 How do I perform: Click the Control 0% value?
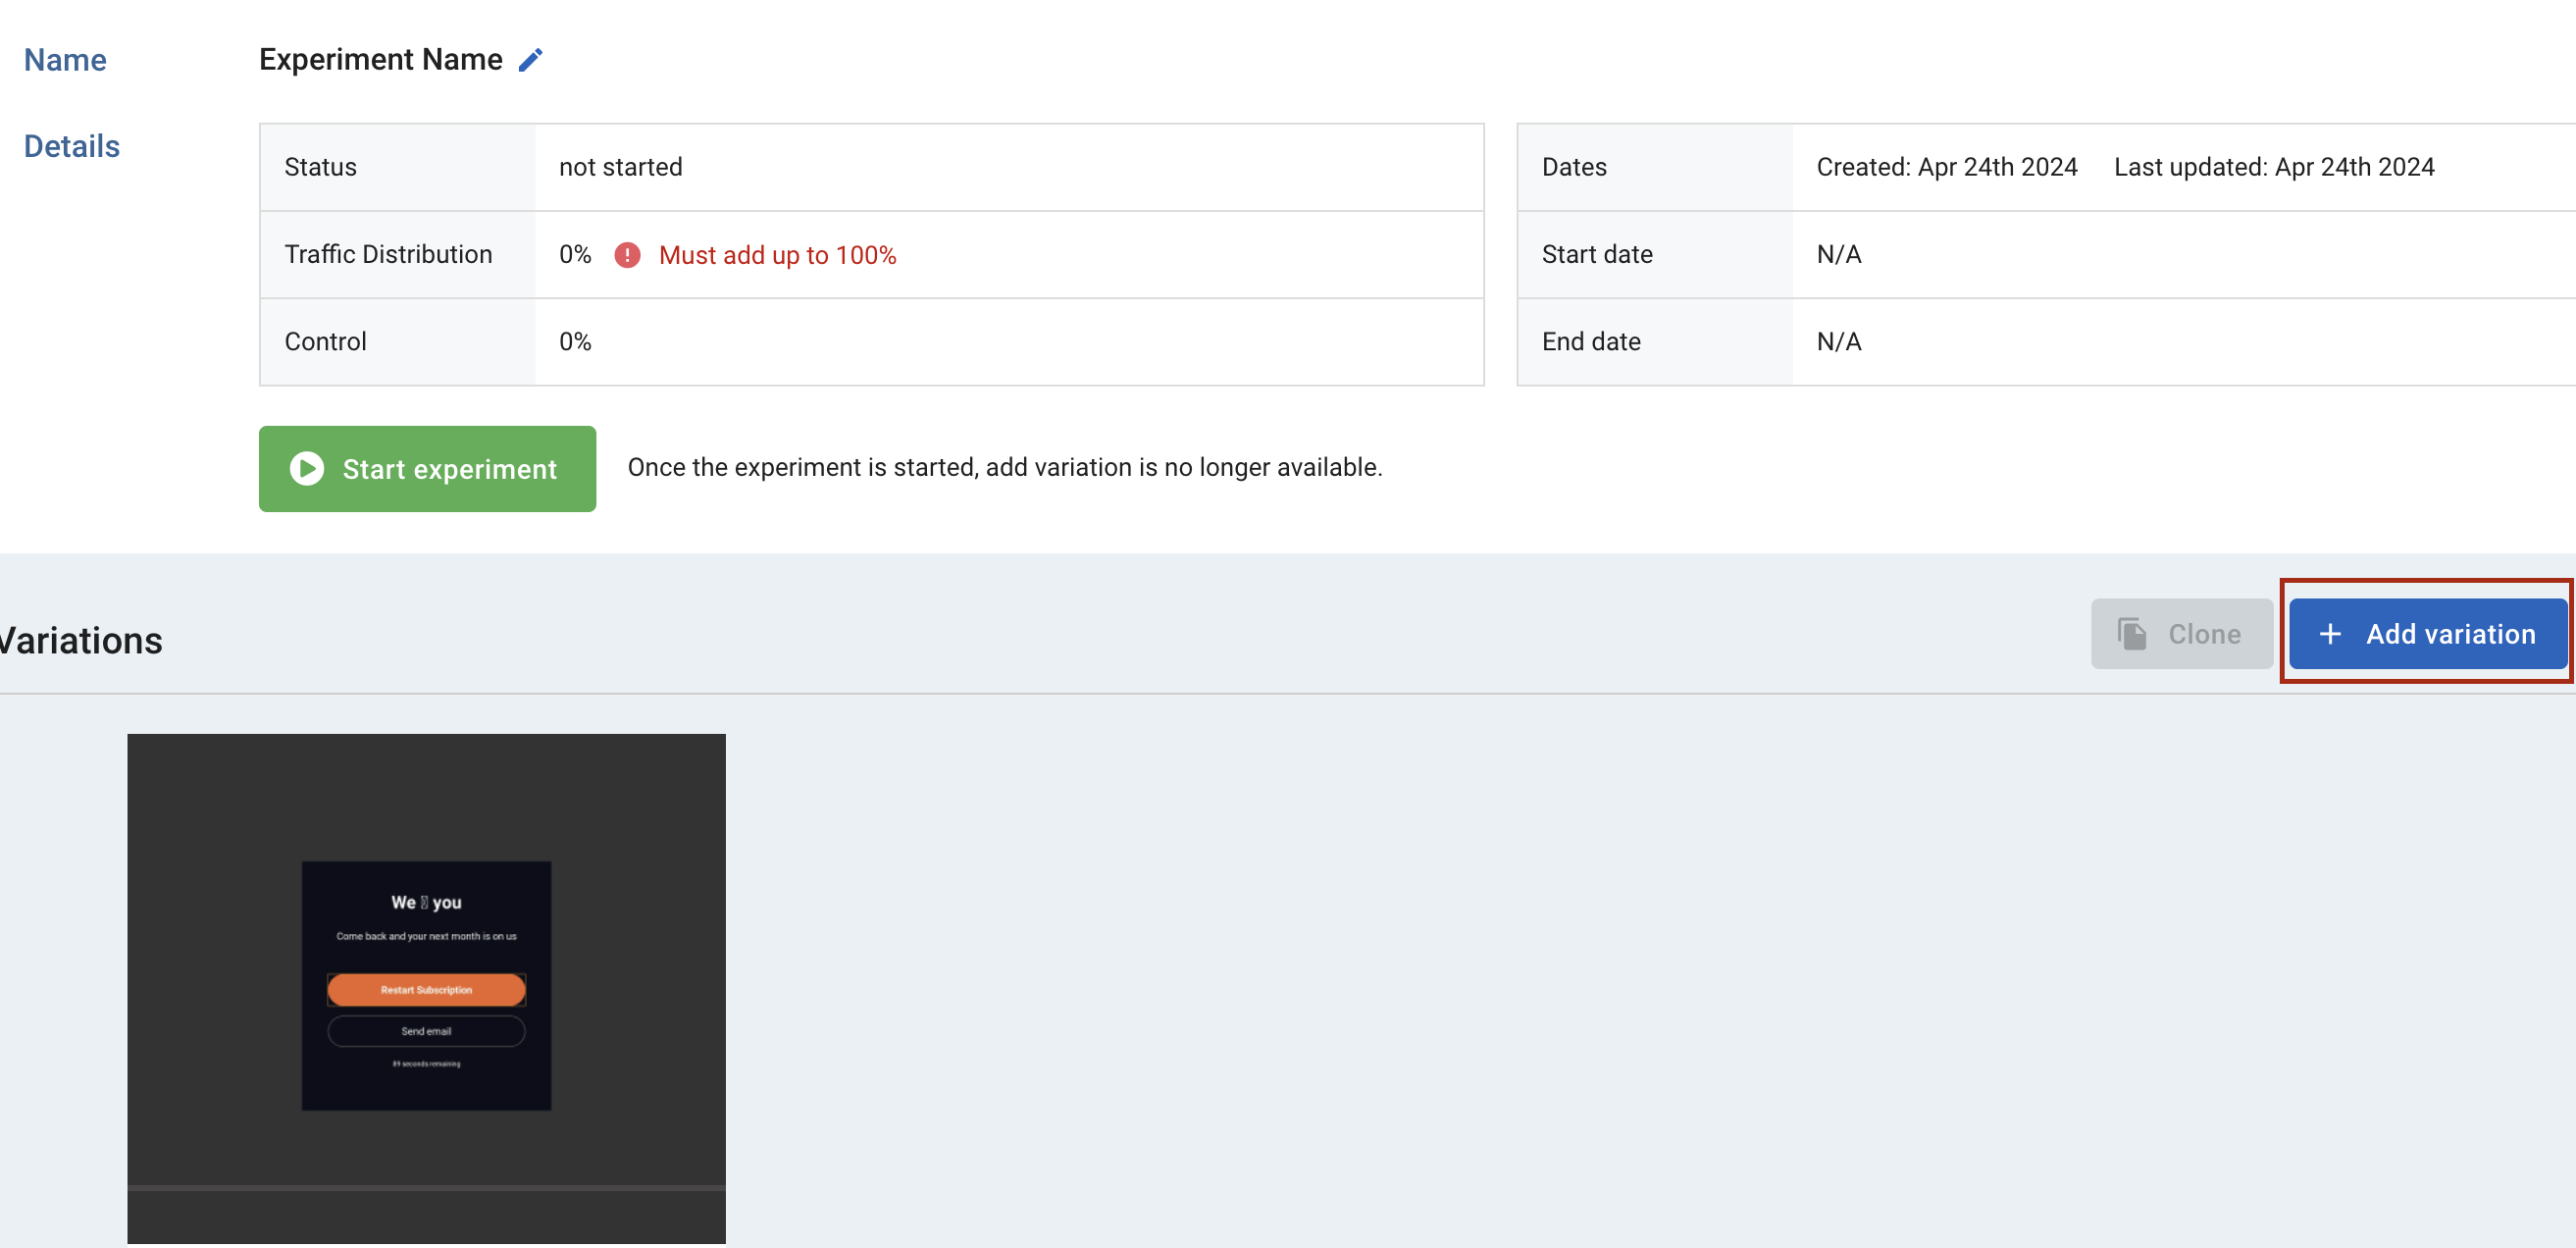[x=575, y=342]
